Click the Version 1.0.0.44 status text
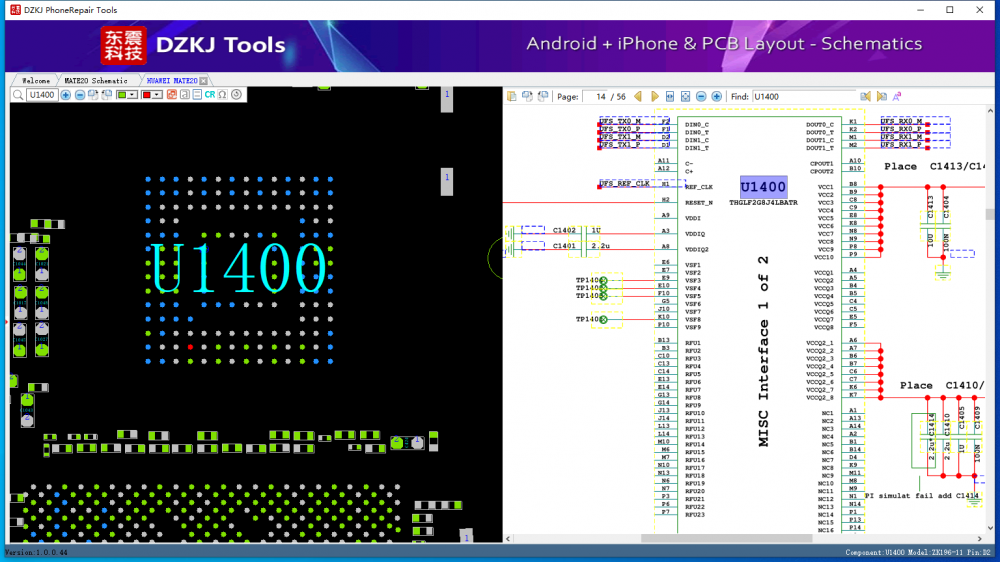 click(x=36, y=552)
